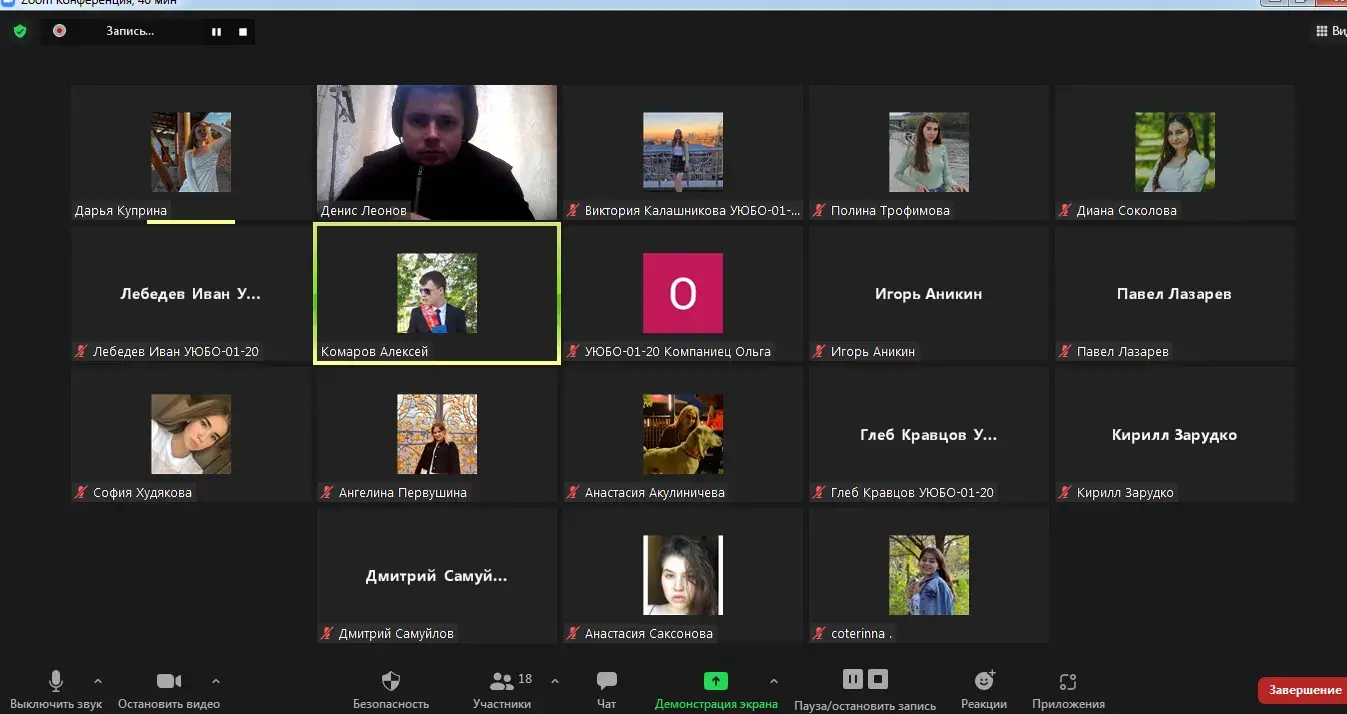Select Денис Леонов's live video tile

(x=437, y=153)
